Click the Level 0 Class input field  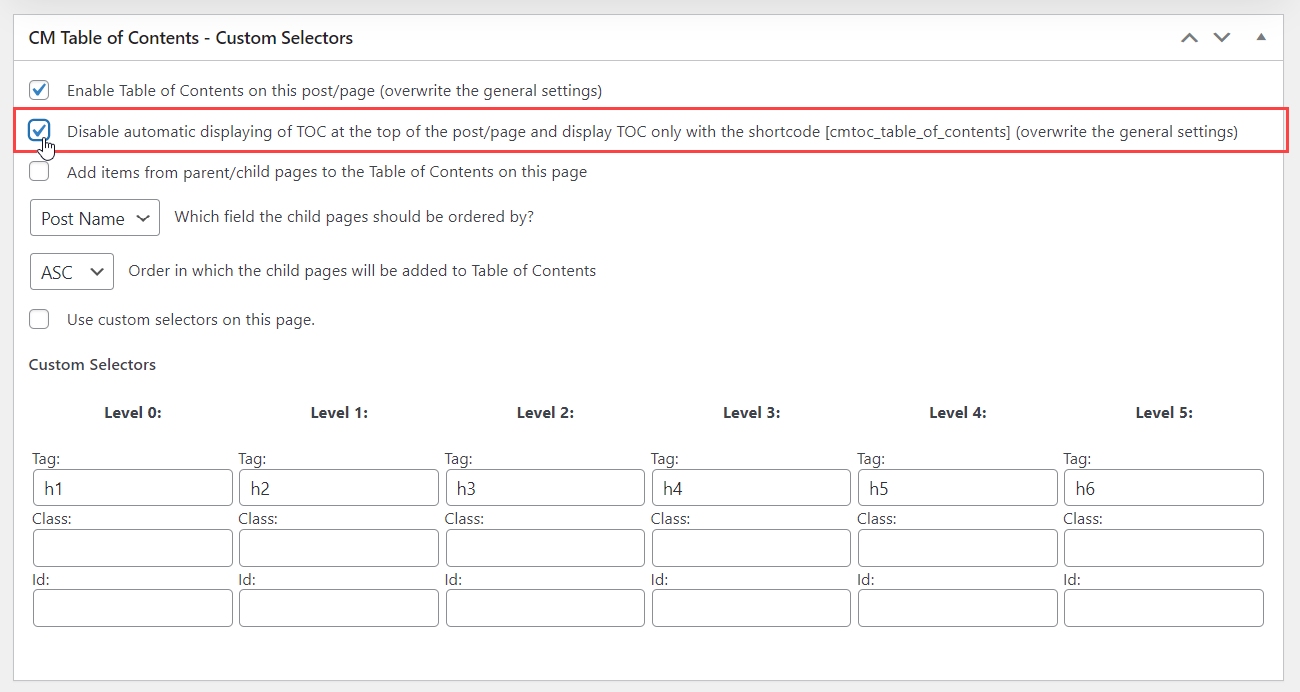coord(133,548)
